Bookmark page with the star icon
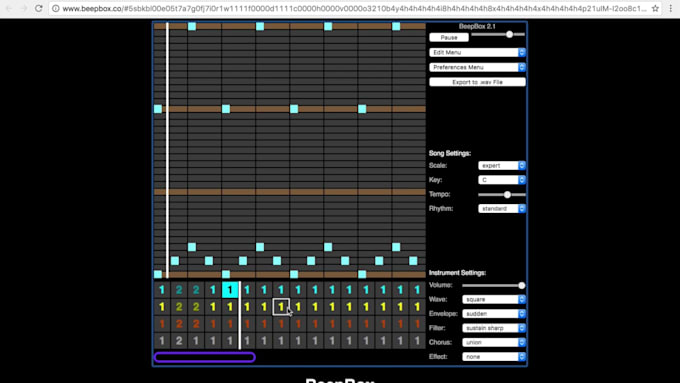This screenshot has width=680, height=383. pos(655,8)
